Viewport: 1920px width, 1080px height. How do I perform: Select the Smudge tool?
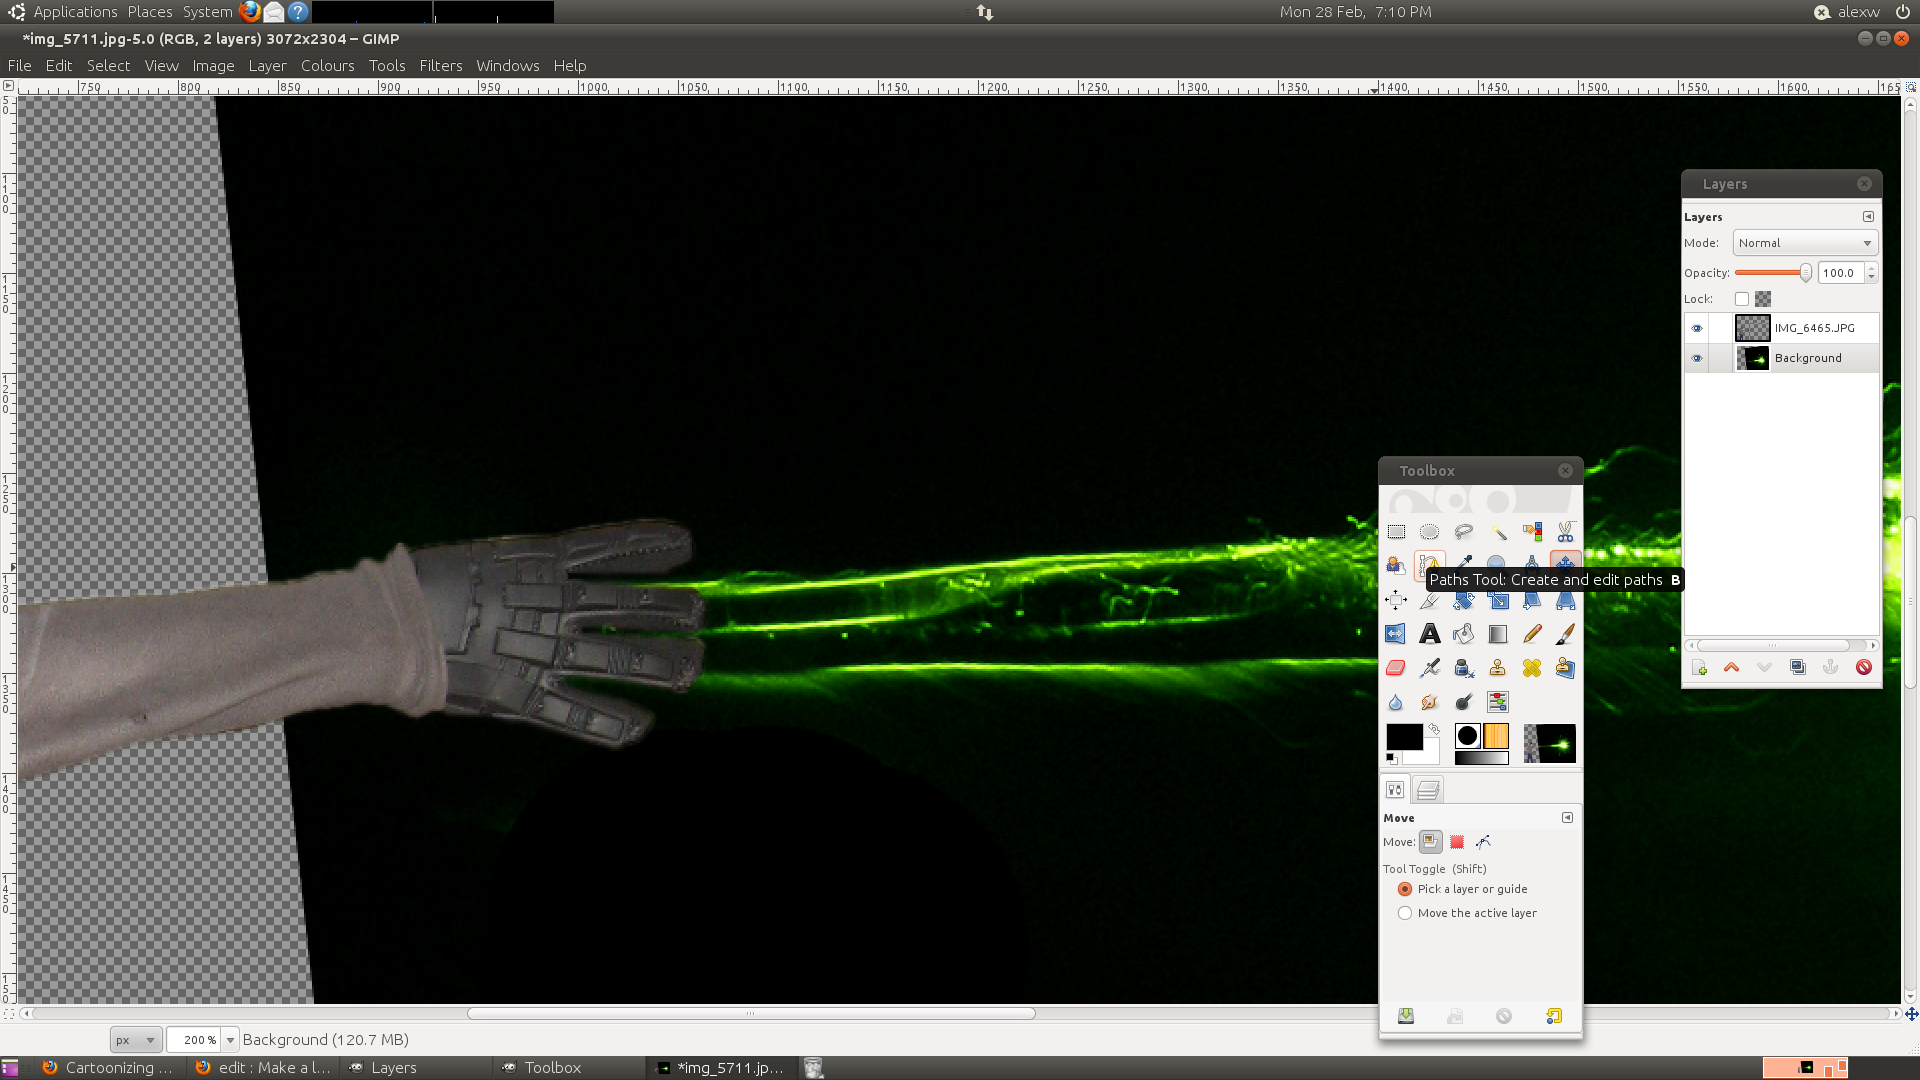point(1430,702)
